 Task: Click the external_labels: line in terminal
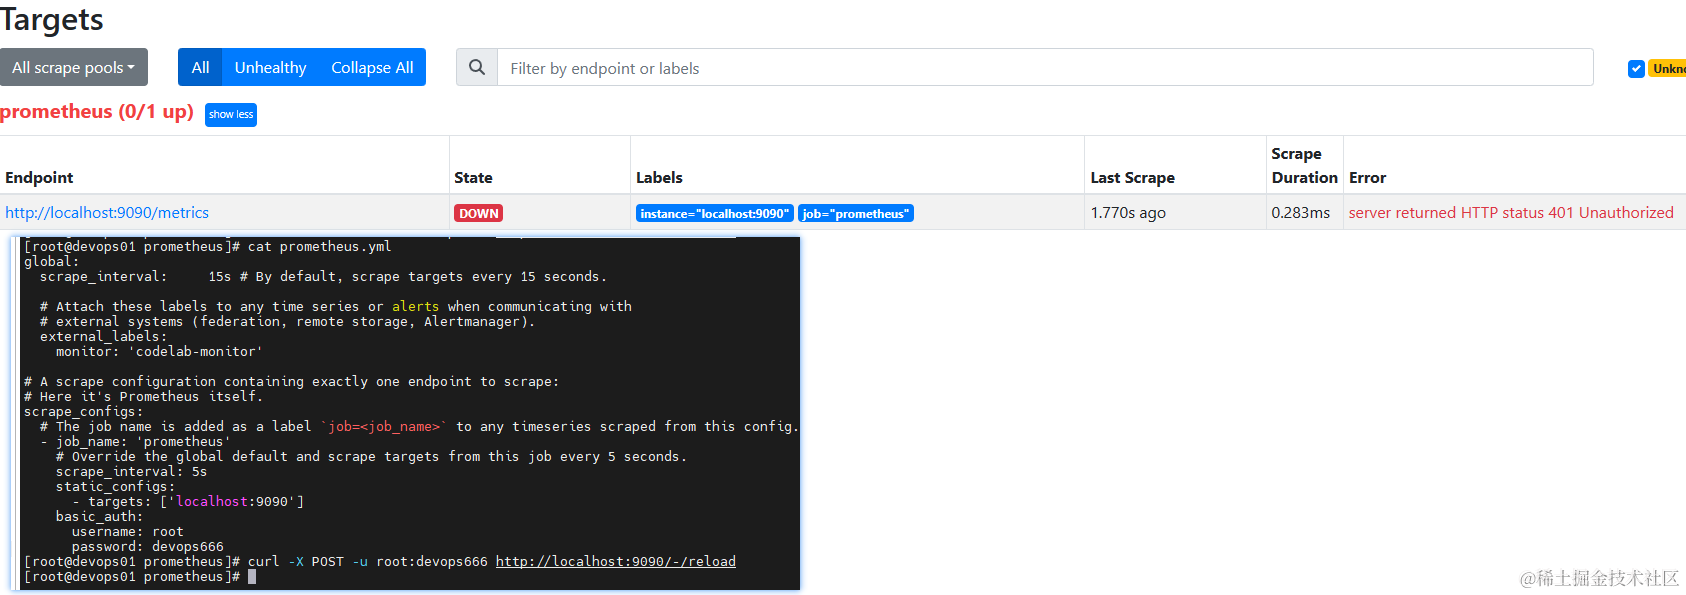pos(104,337)
